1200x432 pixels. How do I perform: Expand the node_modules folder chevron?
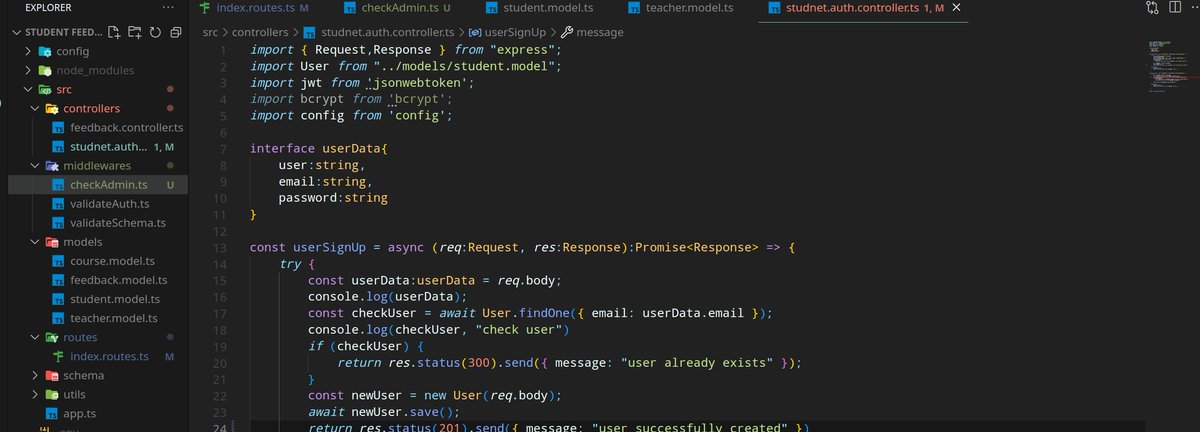[x=26, y=70]
